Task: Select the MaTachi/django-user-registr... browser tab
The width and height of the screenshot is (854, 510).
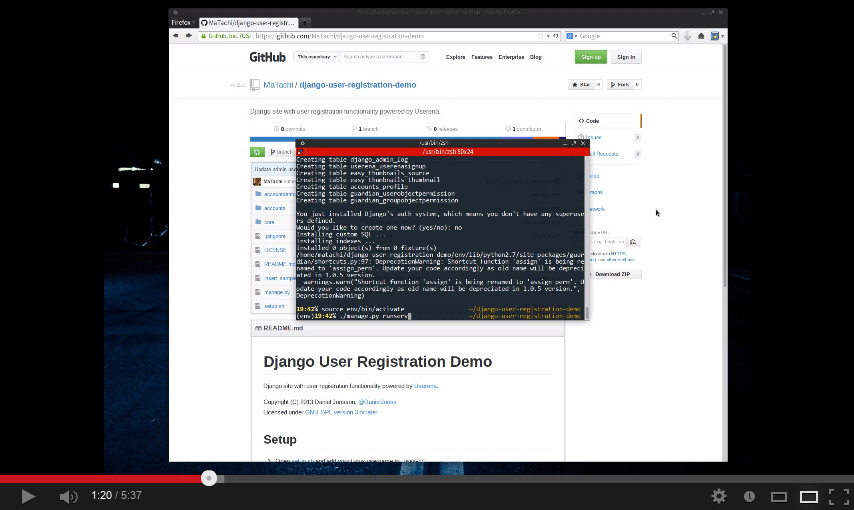Action: (x=248, y=22)
